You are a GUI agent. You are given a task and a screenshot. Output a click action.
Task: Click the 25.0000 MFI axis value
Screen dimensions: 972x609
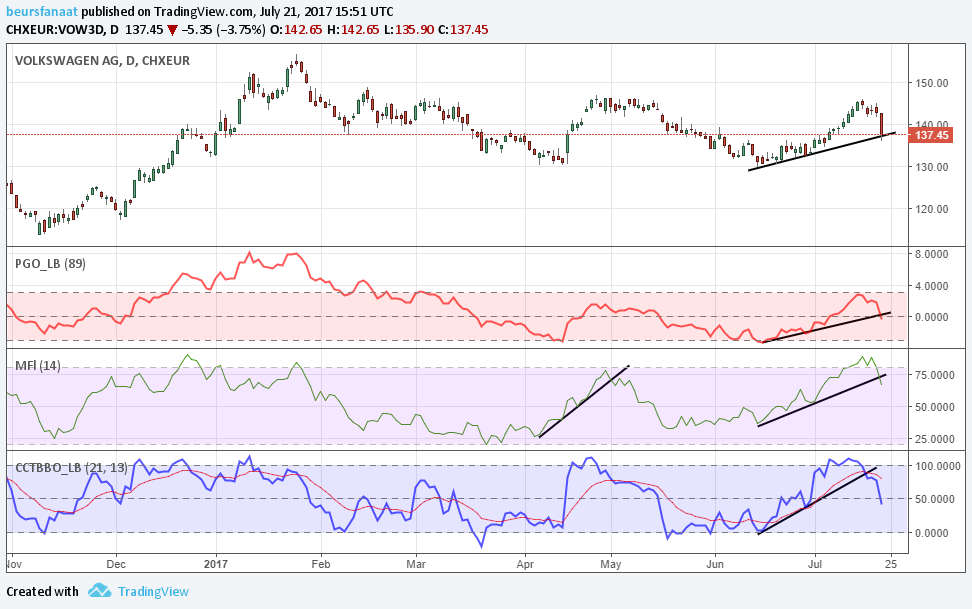(934, 439)
